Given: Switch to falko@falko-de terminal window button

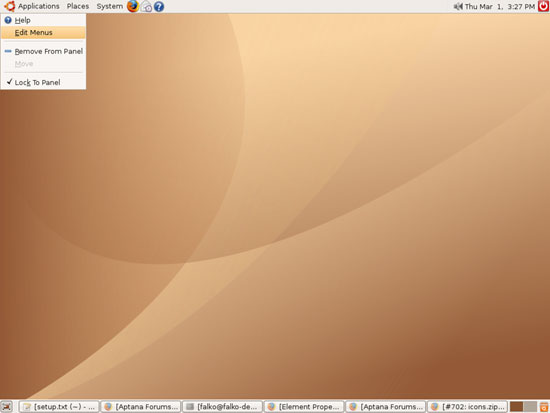Looking at the screenshot, I should 222,407.
